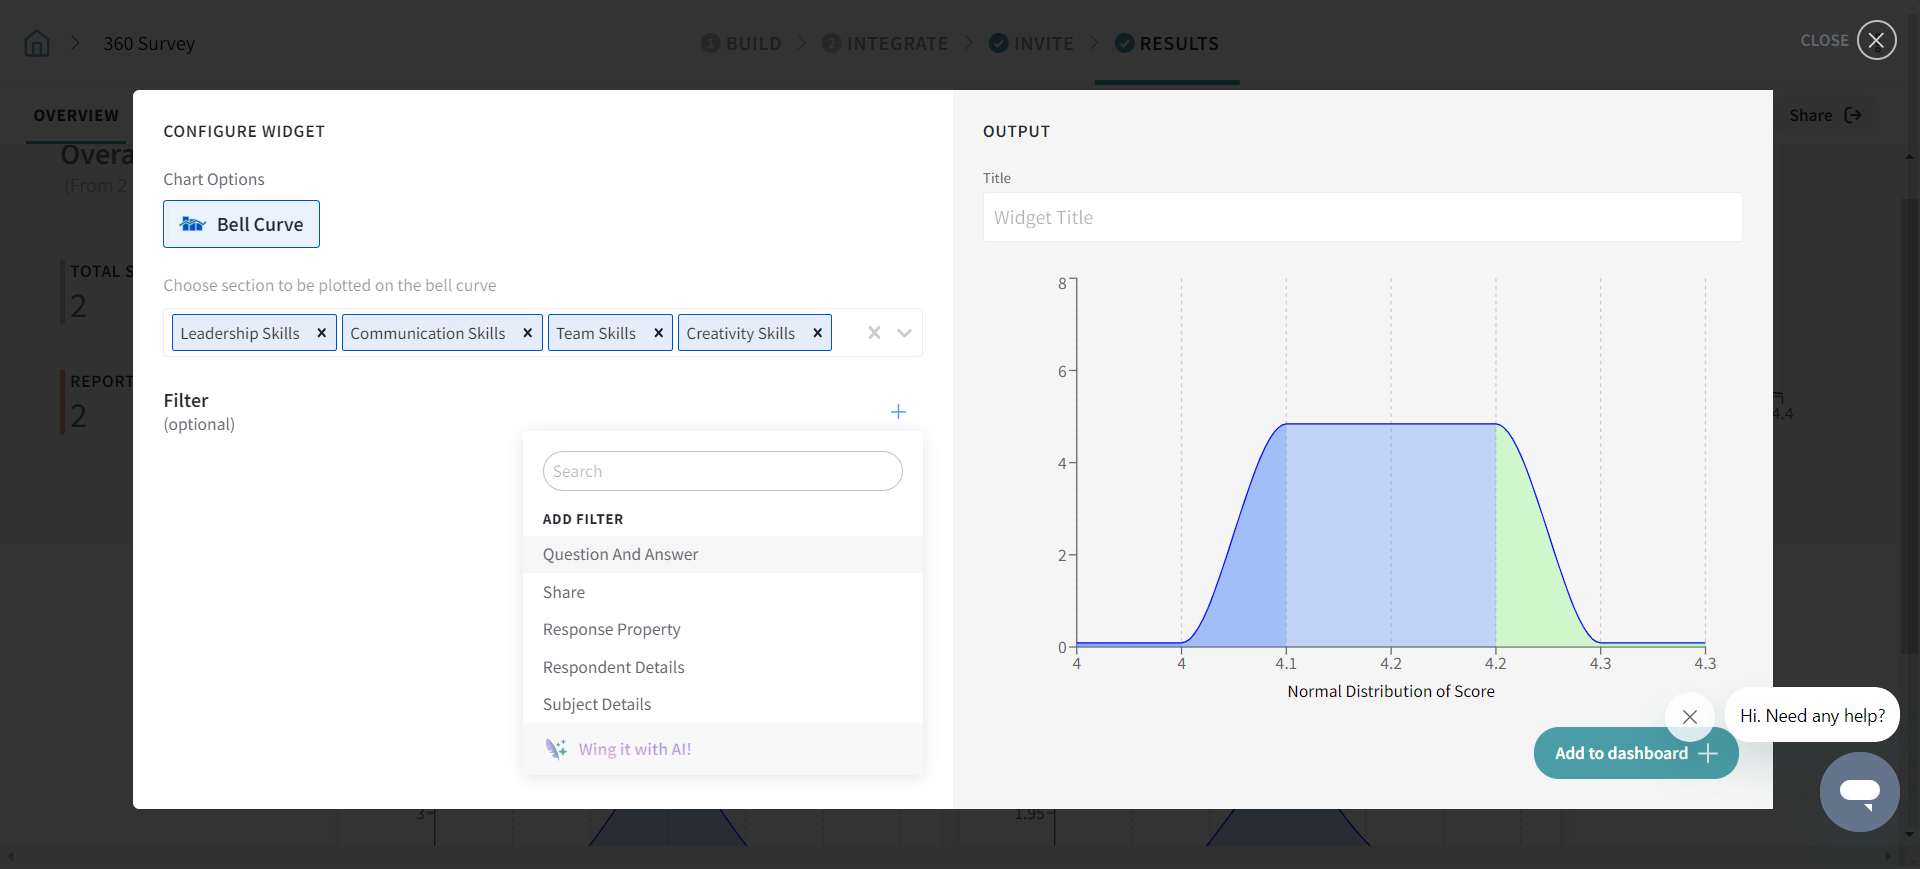Viewport: 1920px width, 869px height.
Task: Remove the Creativity Skills tag
Action: pos(817,333)
